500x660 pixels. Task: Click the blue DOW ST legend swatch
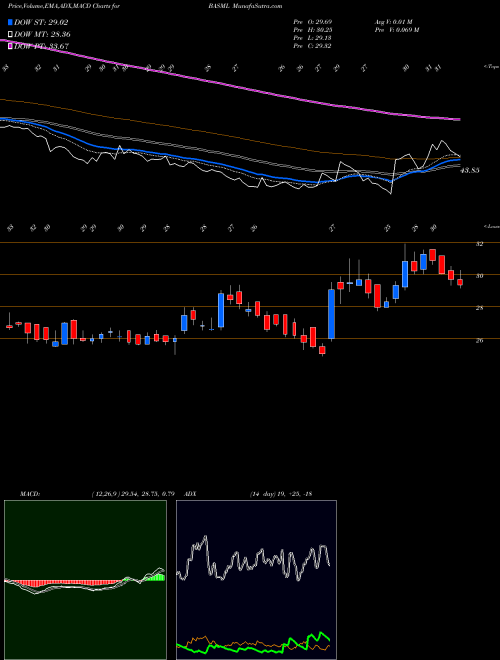[x=10, y=22]
